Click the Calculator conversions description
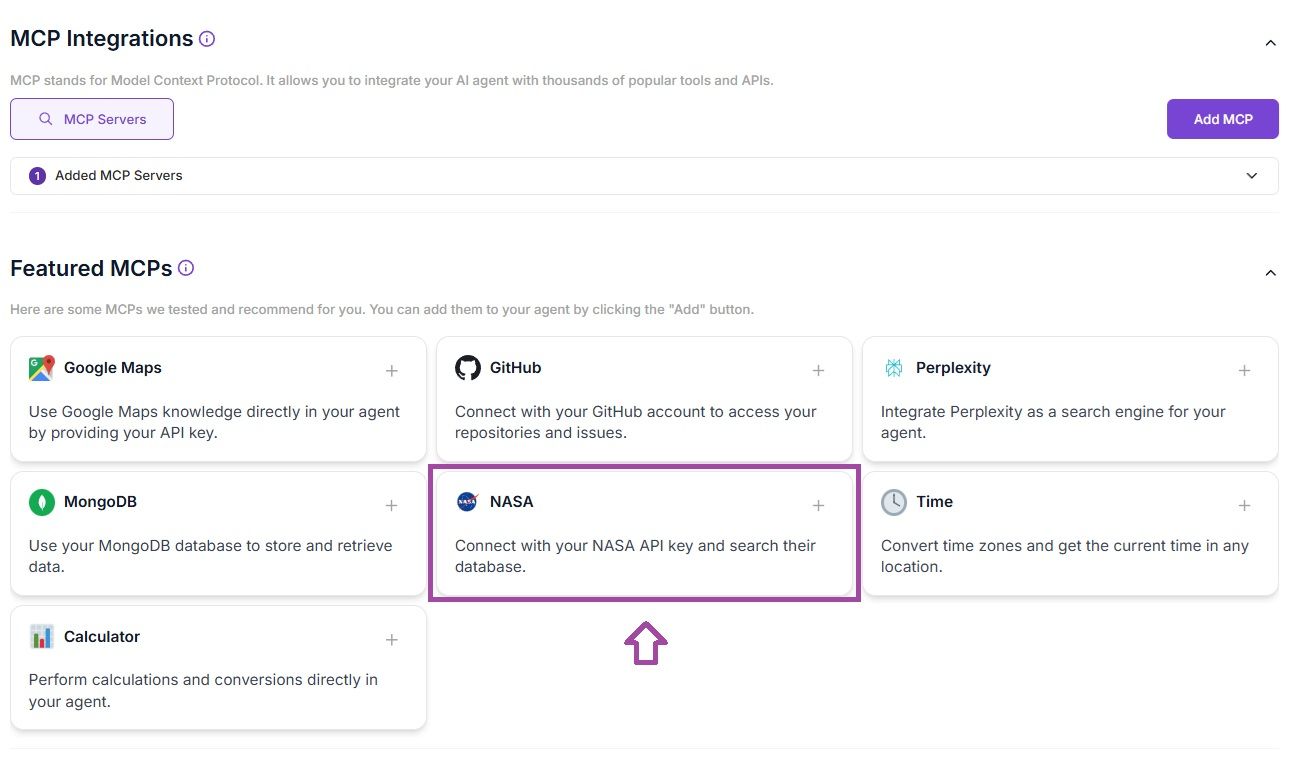This screenshot has width=1291, height=775. point(203,691)
